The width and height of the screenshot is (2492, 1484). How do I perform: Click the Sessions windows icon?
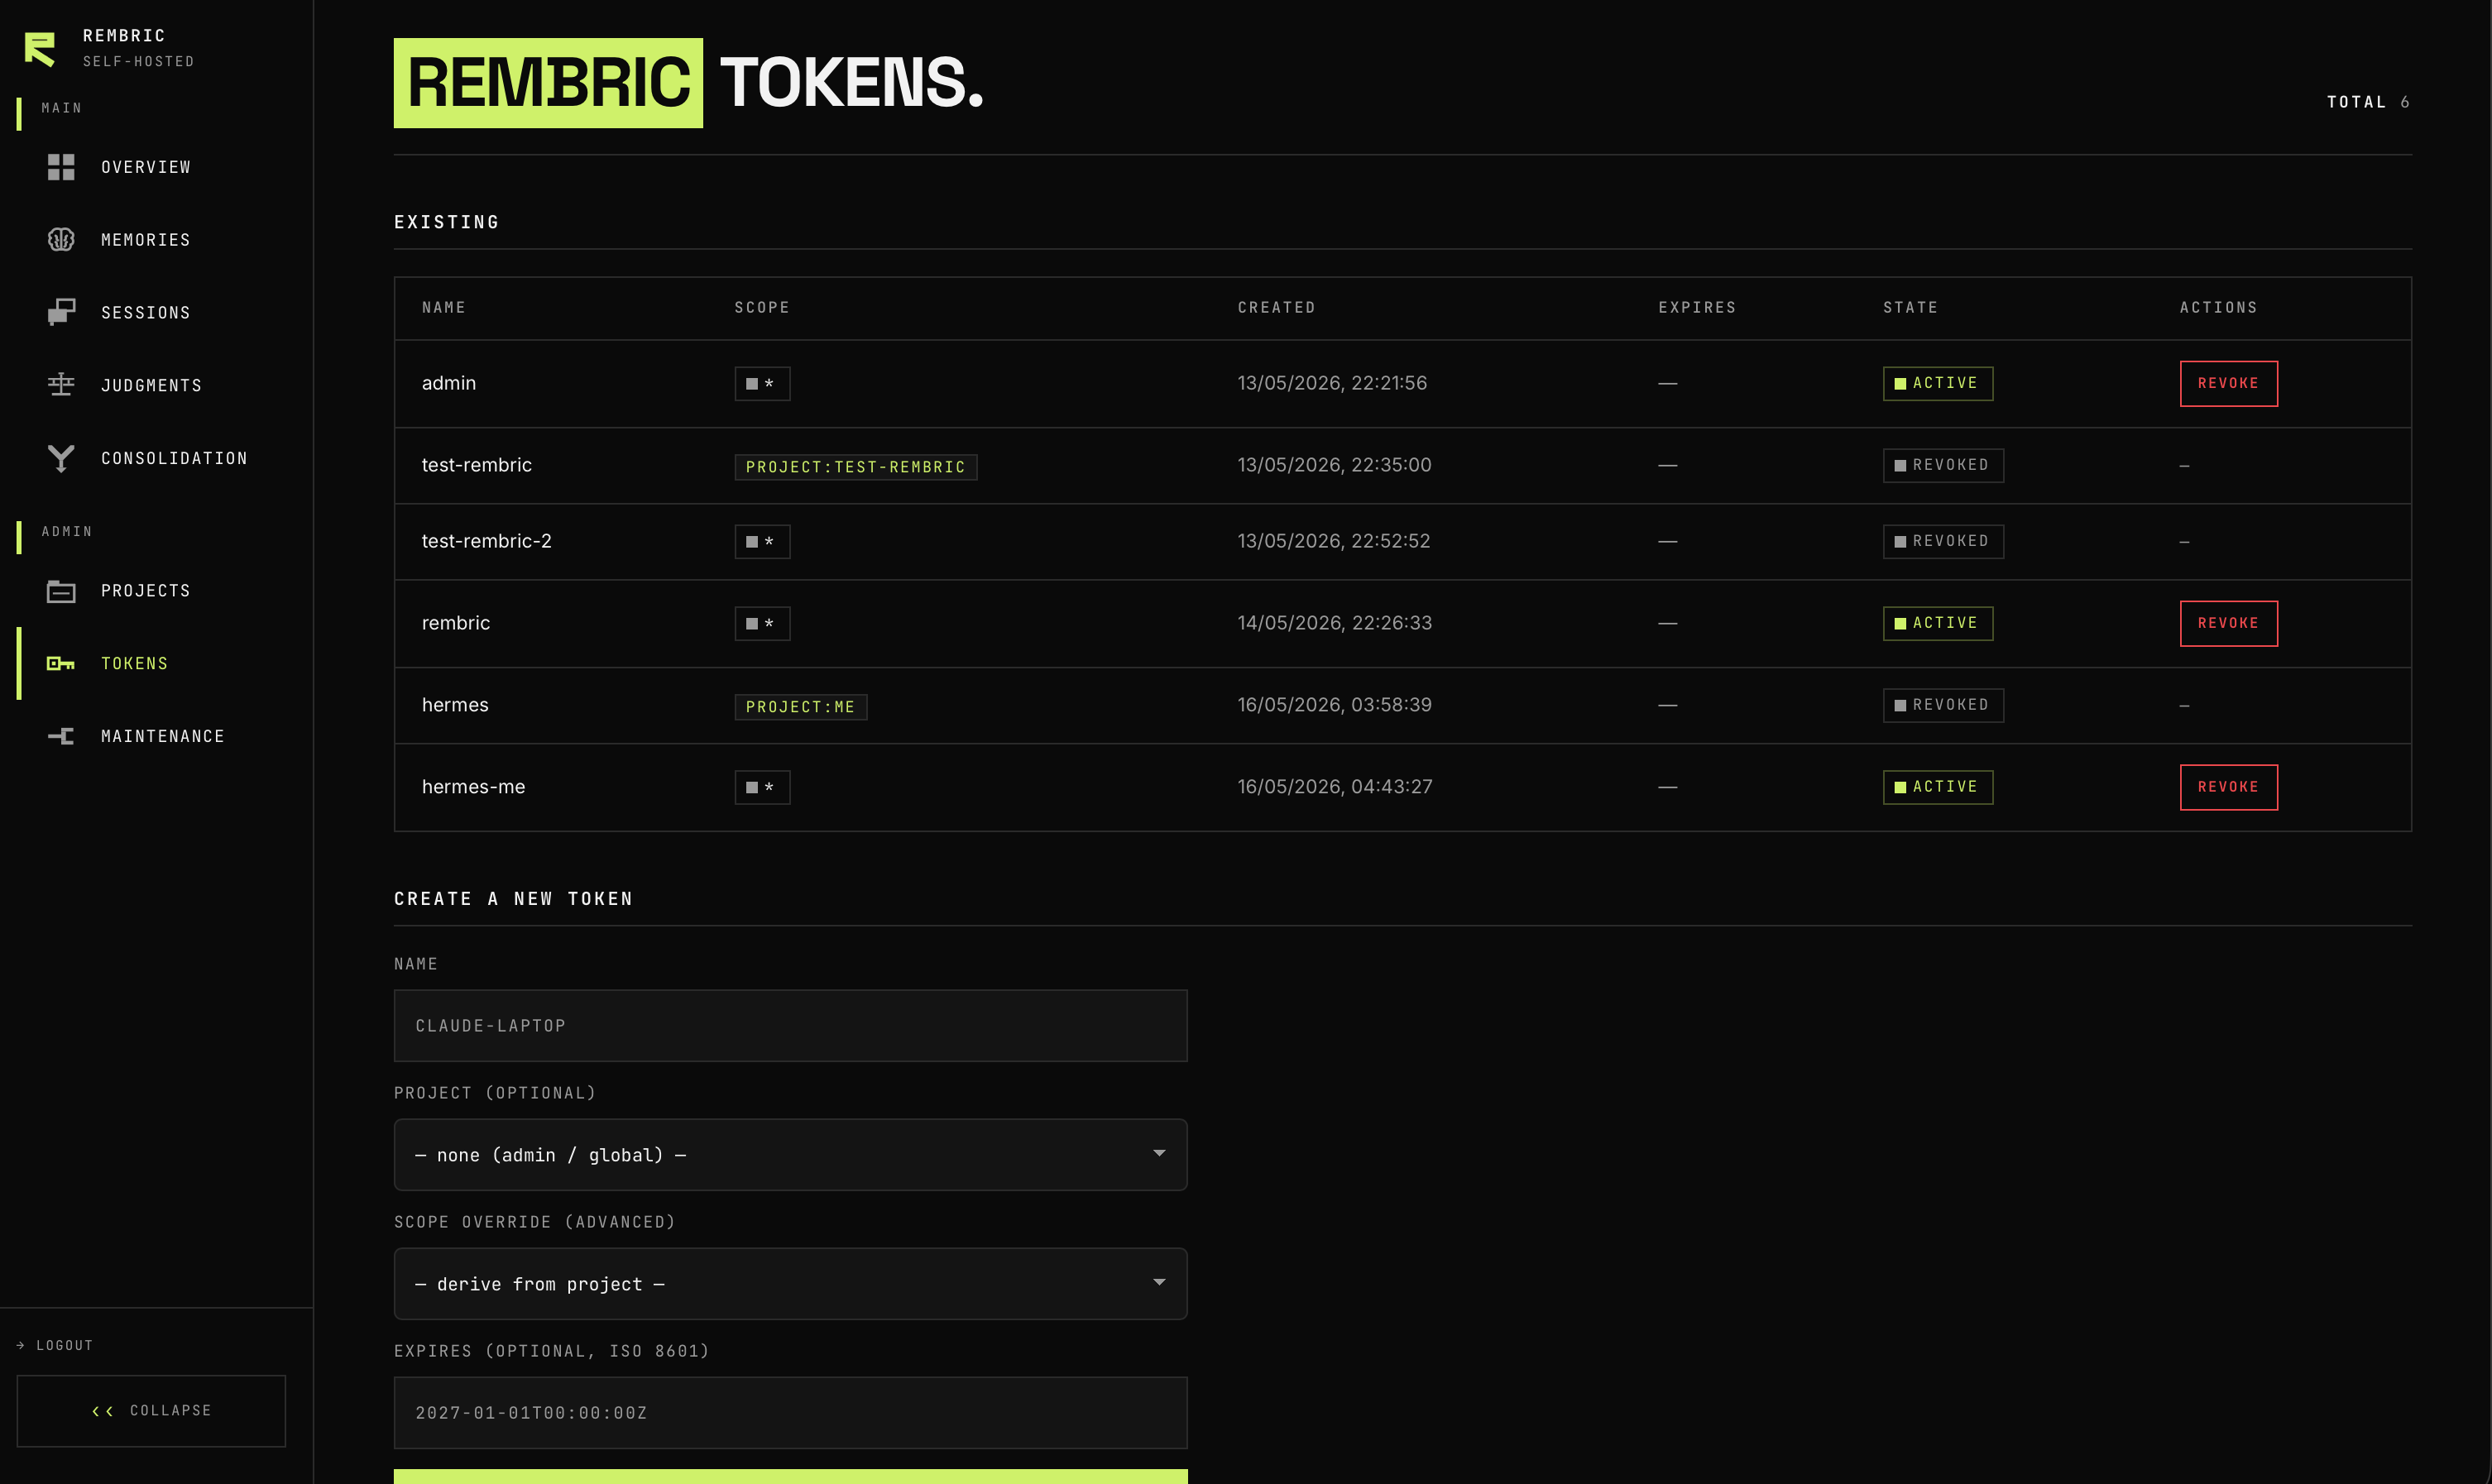[61, 312]
